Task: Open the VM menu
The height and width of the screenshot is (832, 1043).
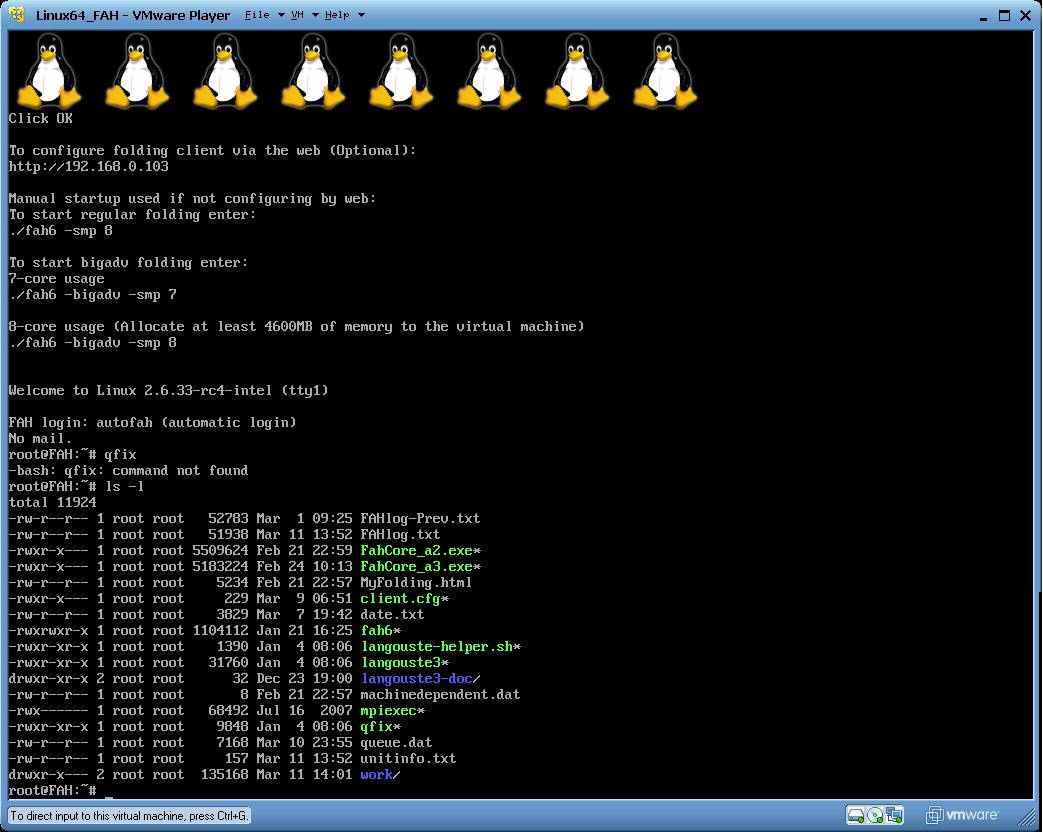Action: click(297, 15)
